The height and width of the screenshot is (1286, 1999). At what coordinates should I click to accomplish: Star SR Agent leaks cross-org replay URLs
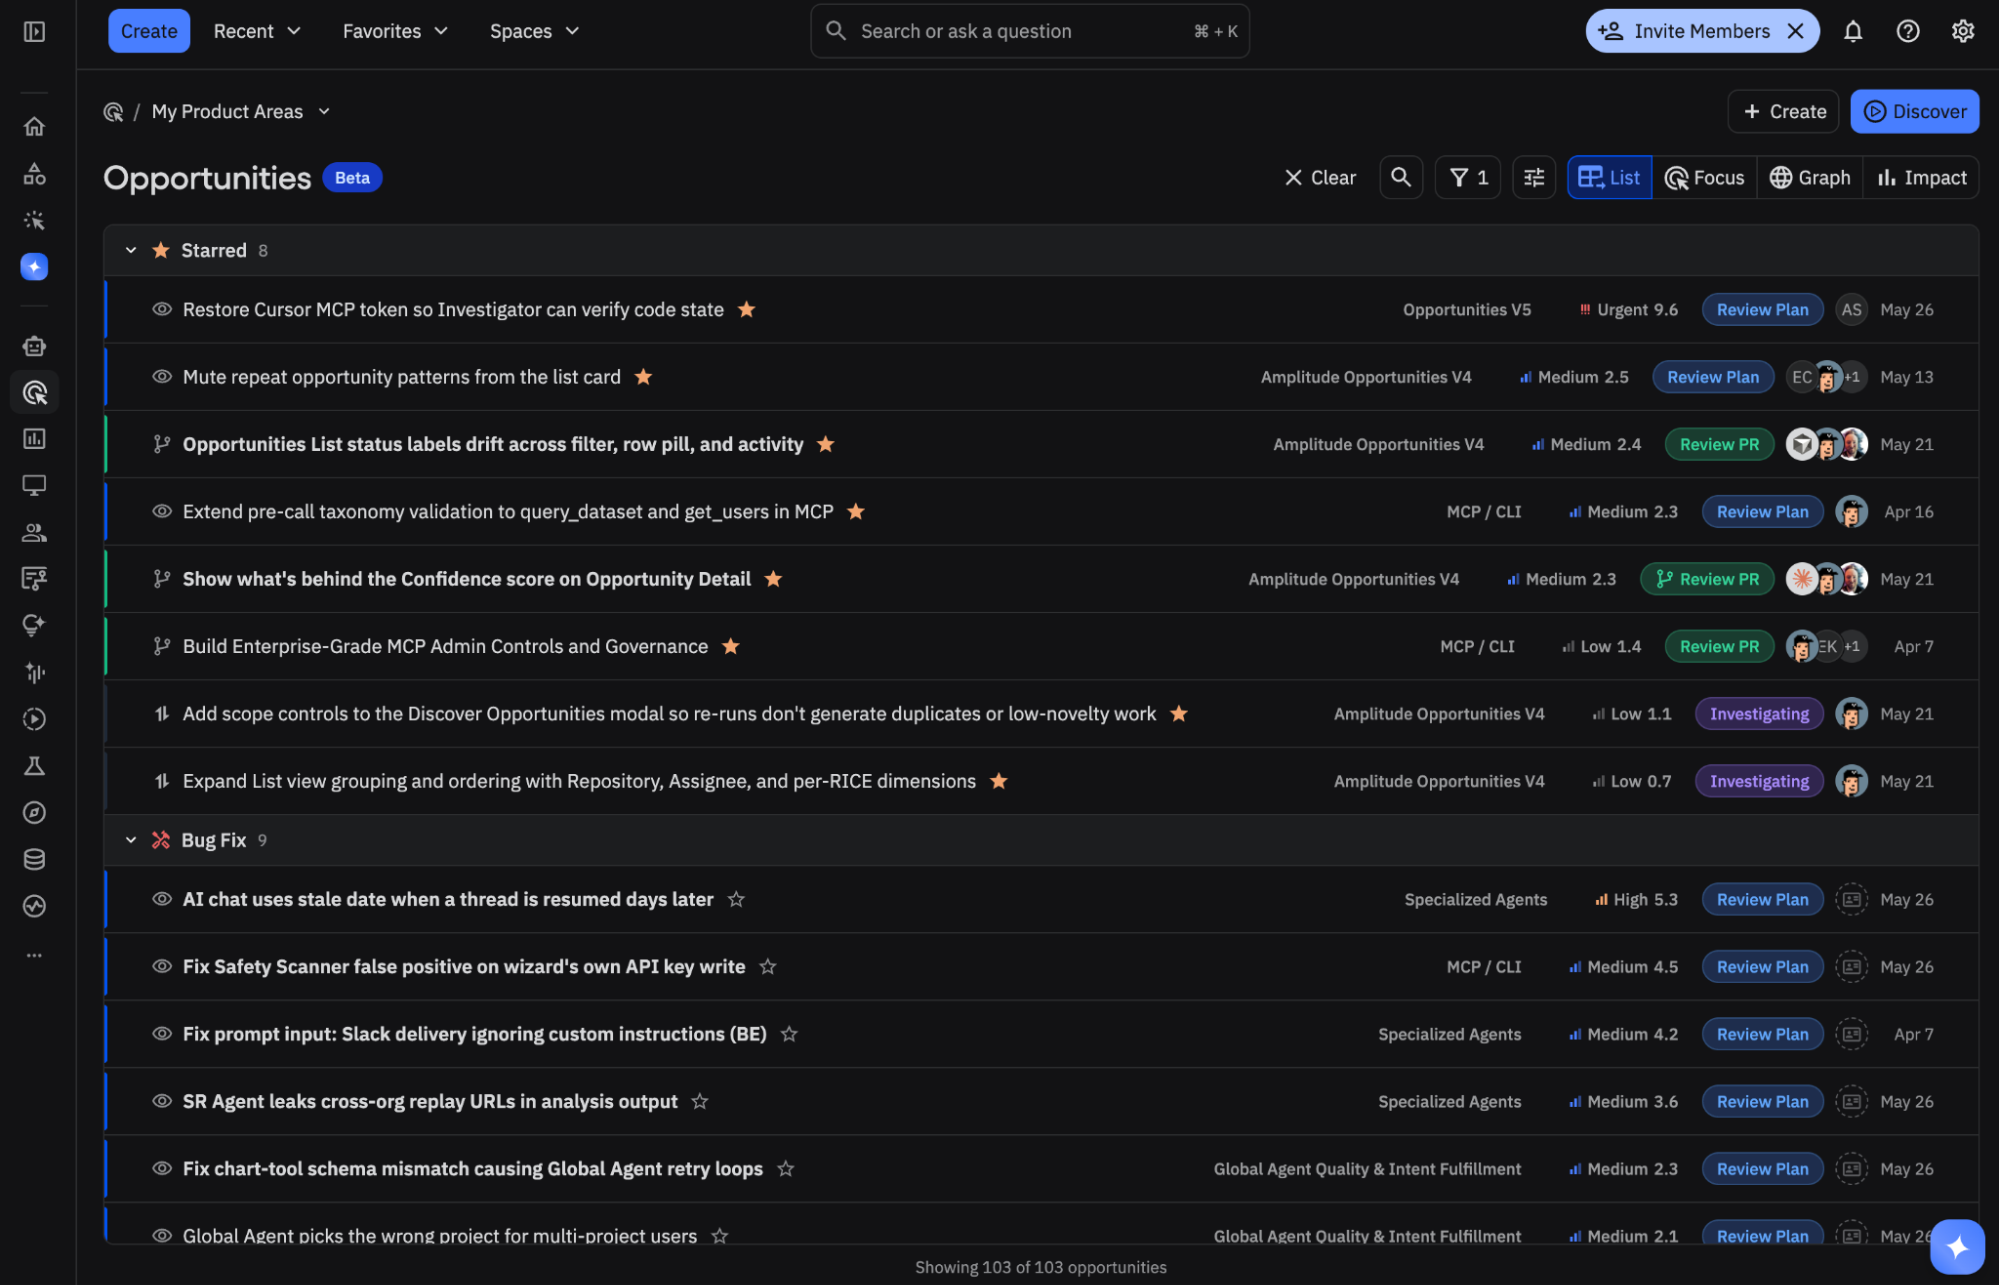pos(700,1102)
